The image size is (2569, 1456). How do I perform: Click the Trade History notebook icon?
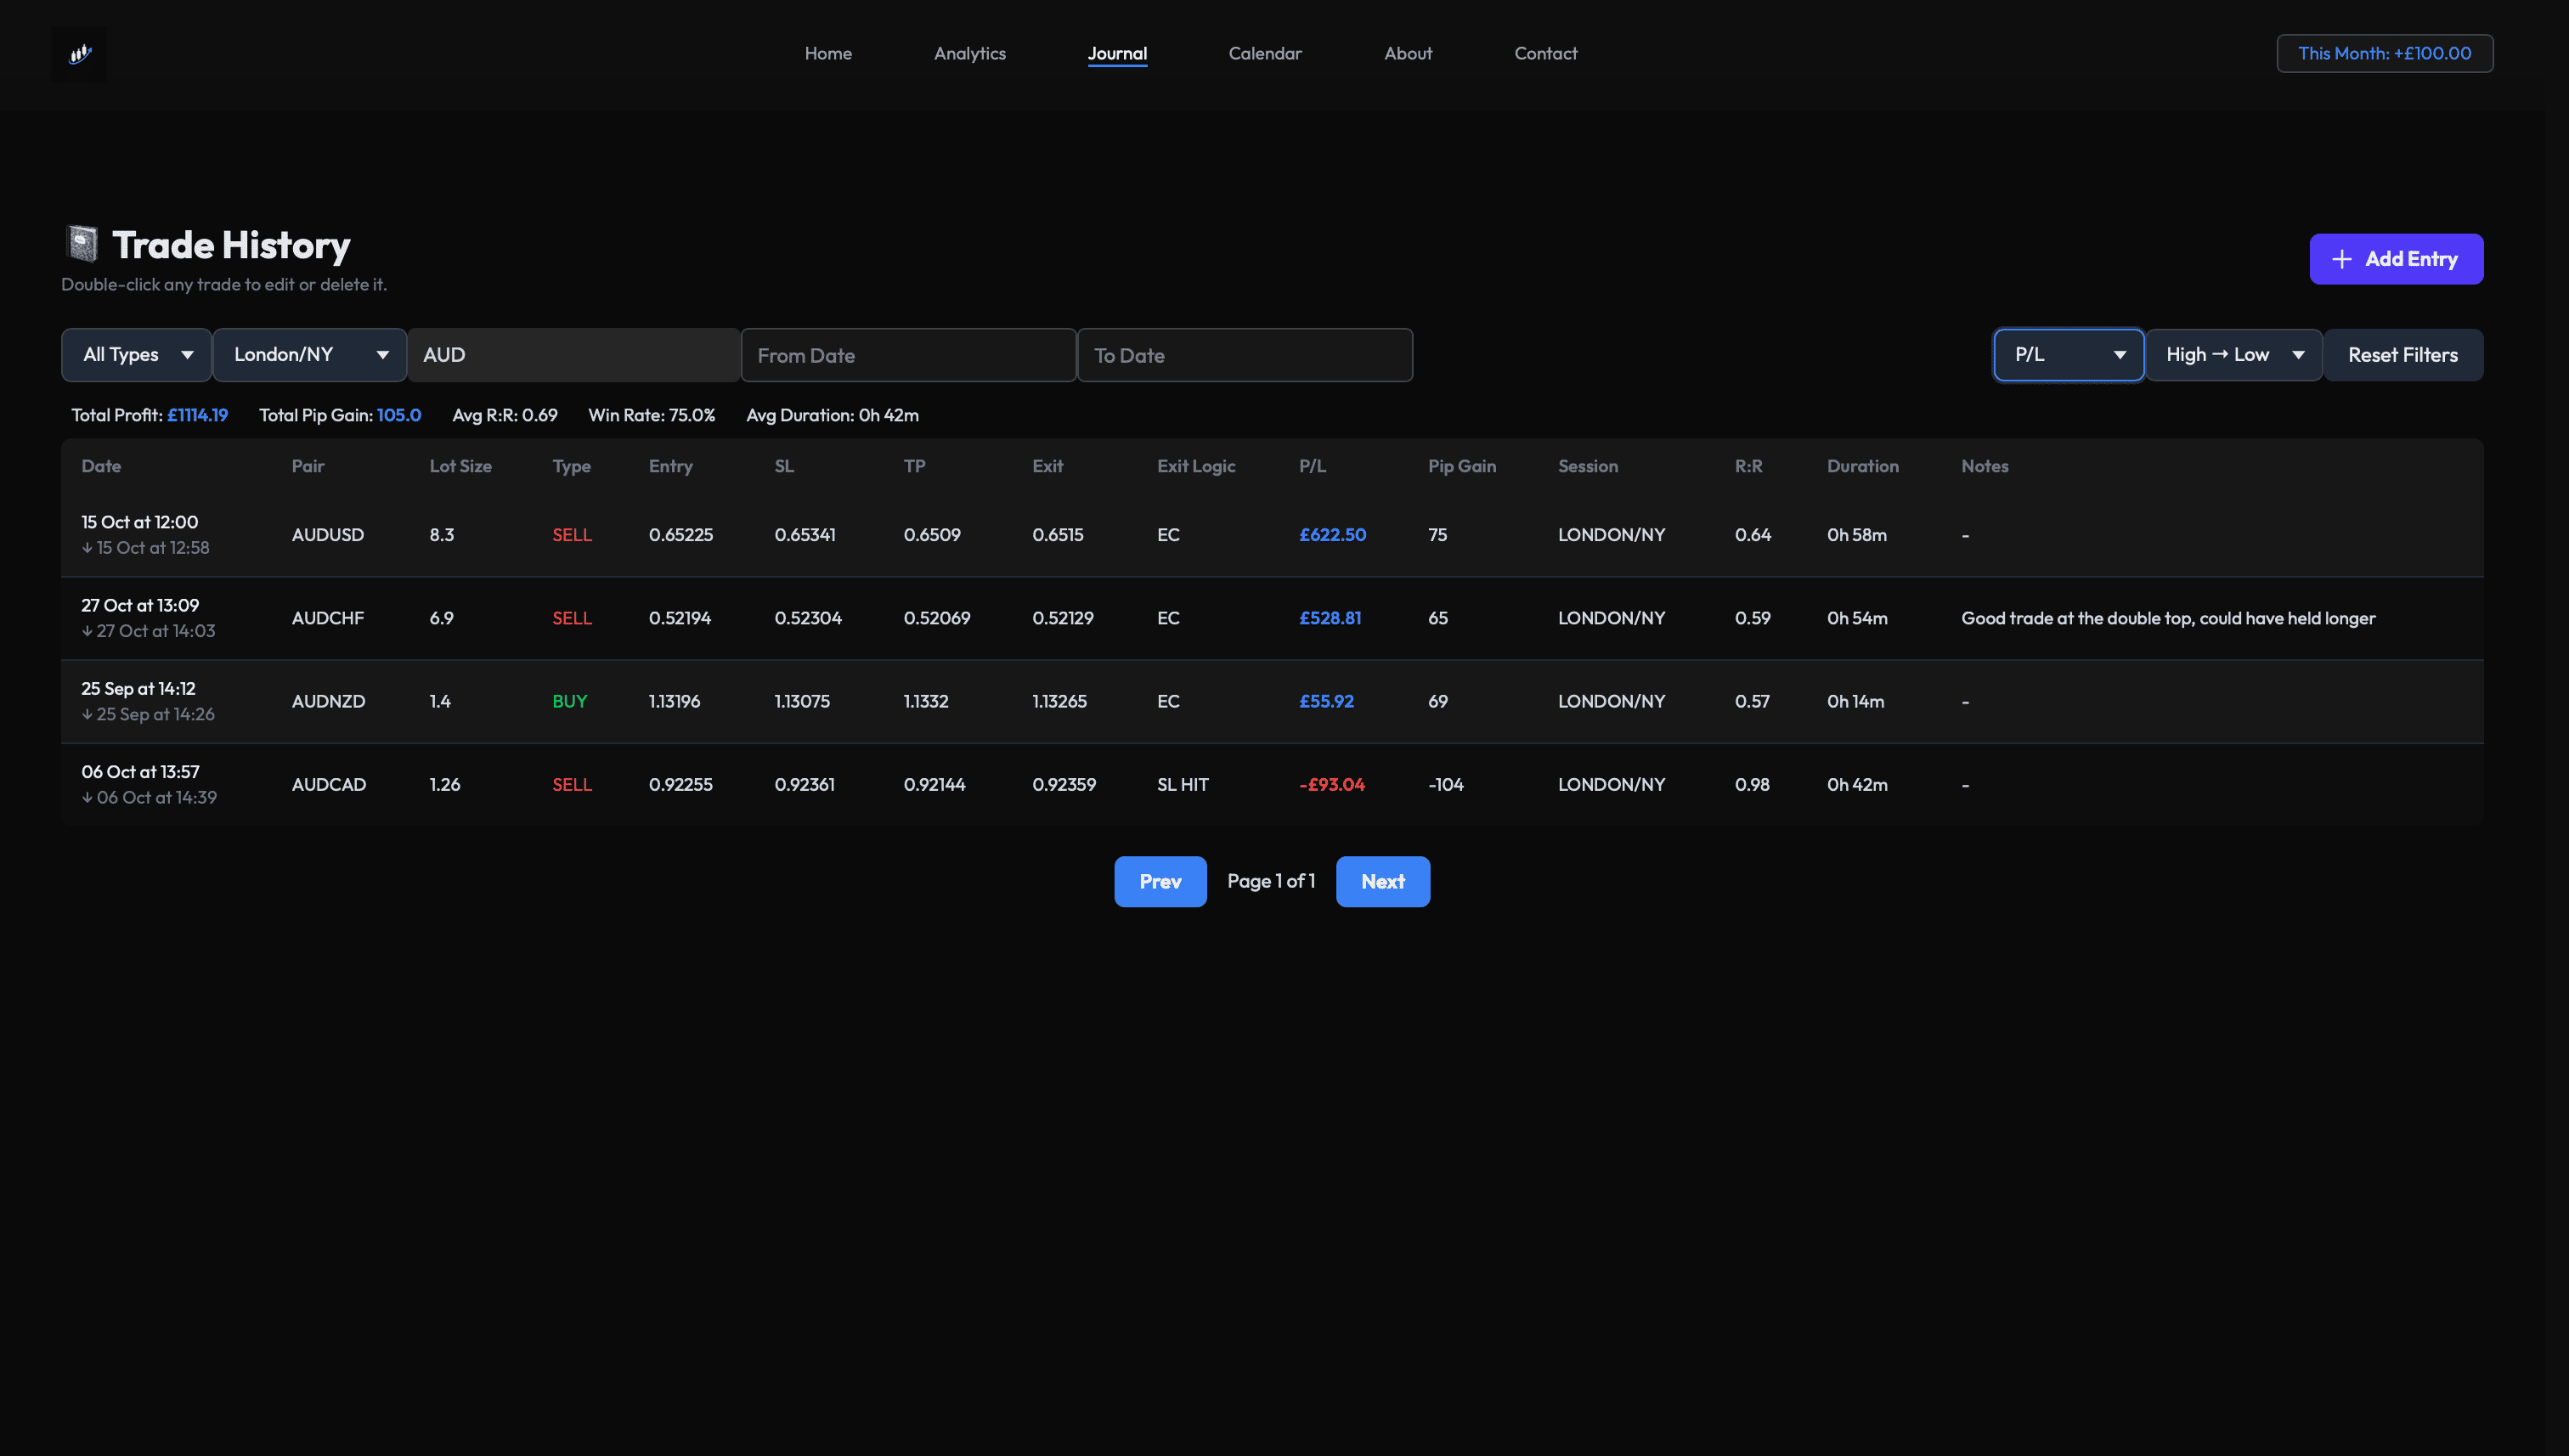pyautogui.click(x=82, y=243)
